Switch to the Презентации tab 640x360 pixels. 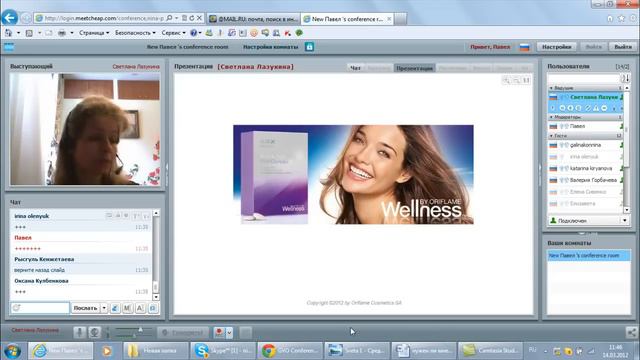point(414,68)
